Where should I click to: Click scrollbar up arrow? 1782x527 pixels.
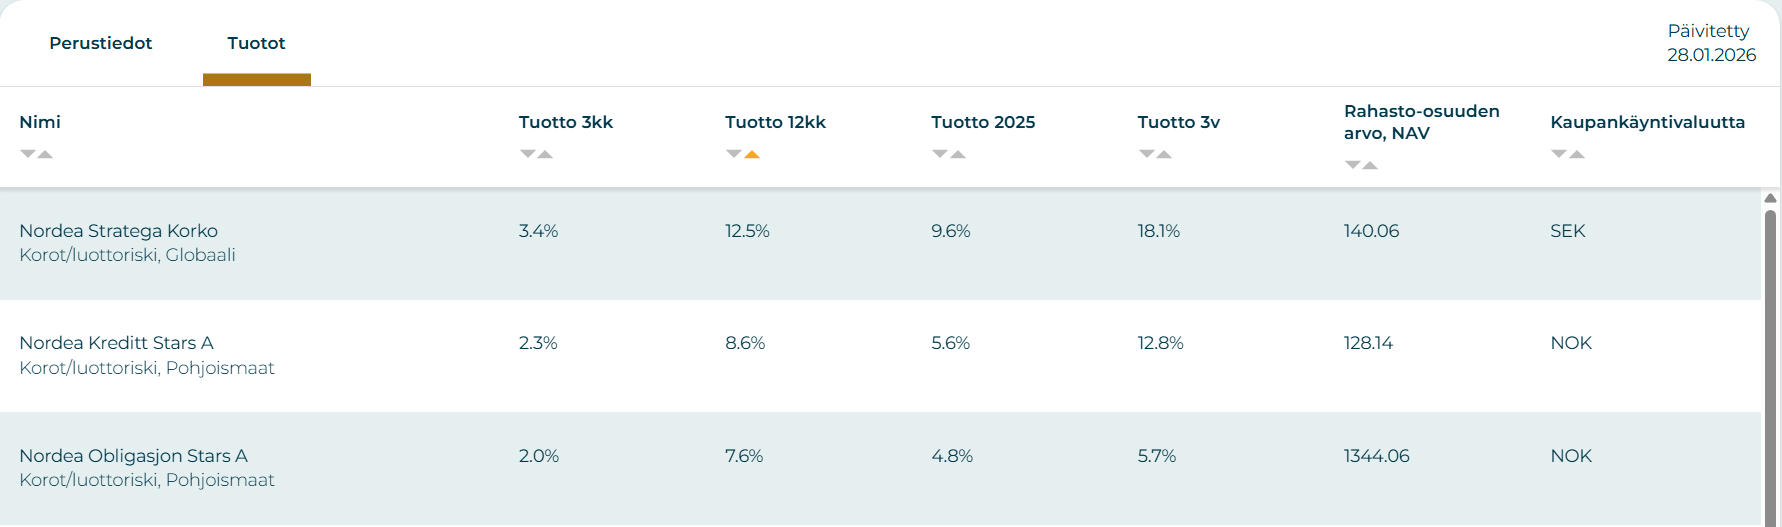pyautogui.click(x=1770, y=198)
